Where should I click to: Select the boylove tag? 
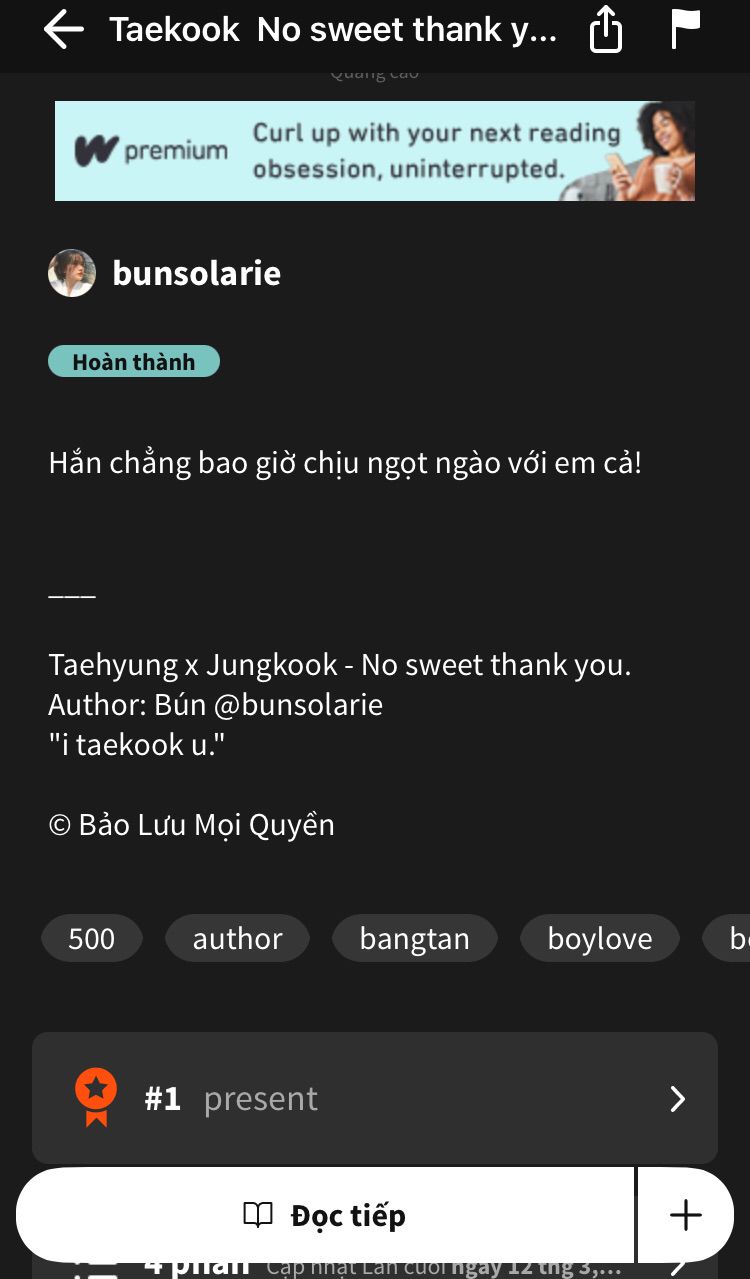coord(600,938)
